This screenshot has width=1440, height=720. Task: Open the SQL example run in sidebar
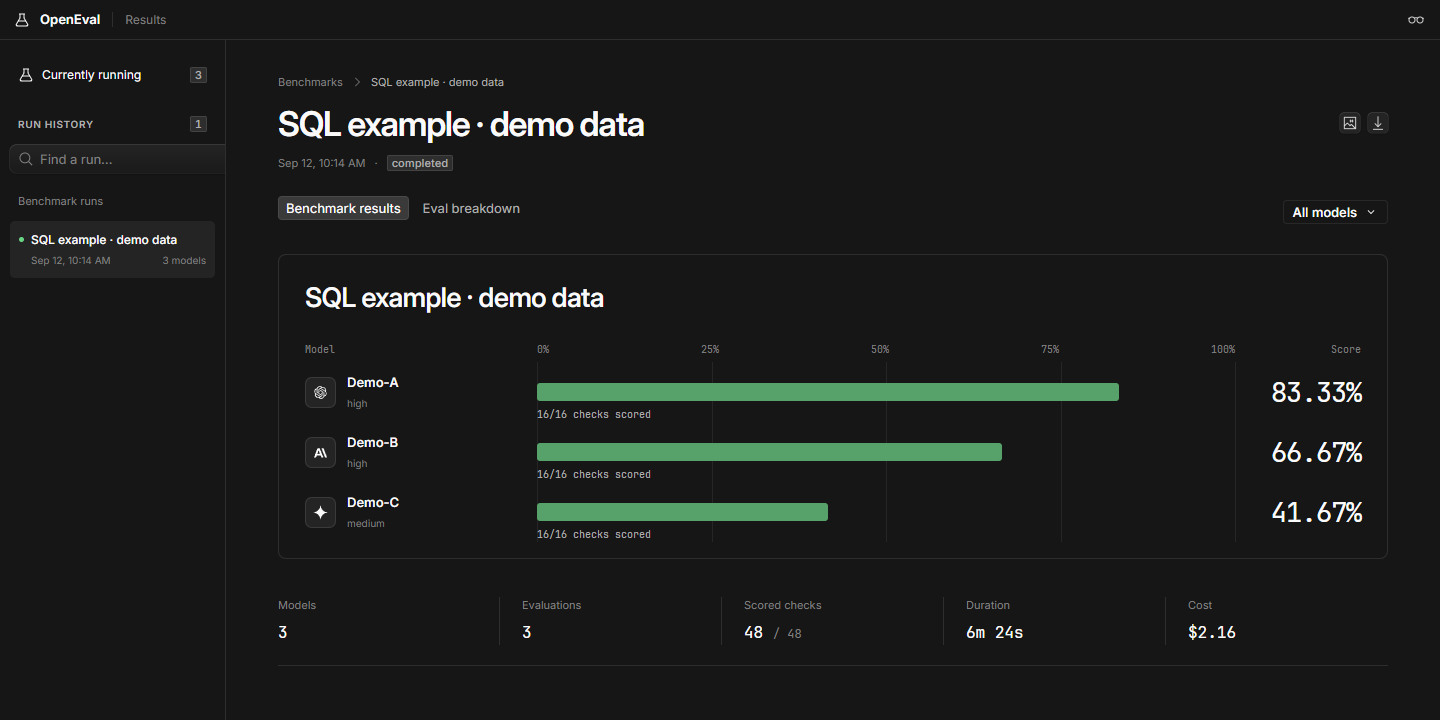pos(112,249)
